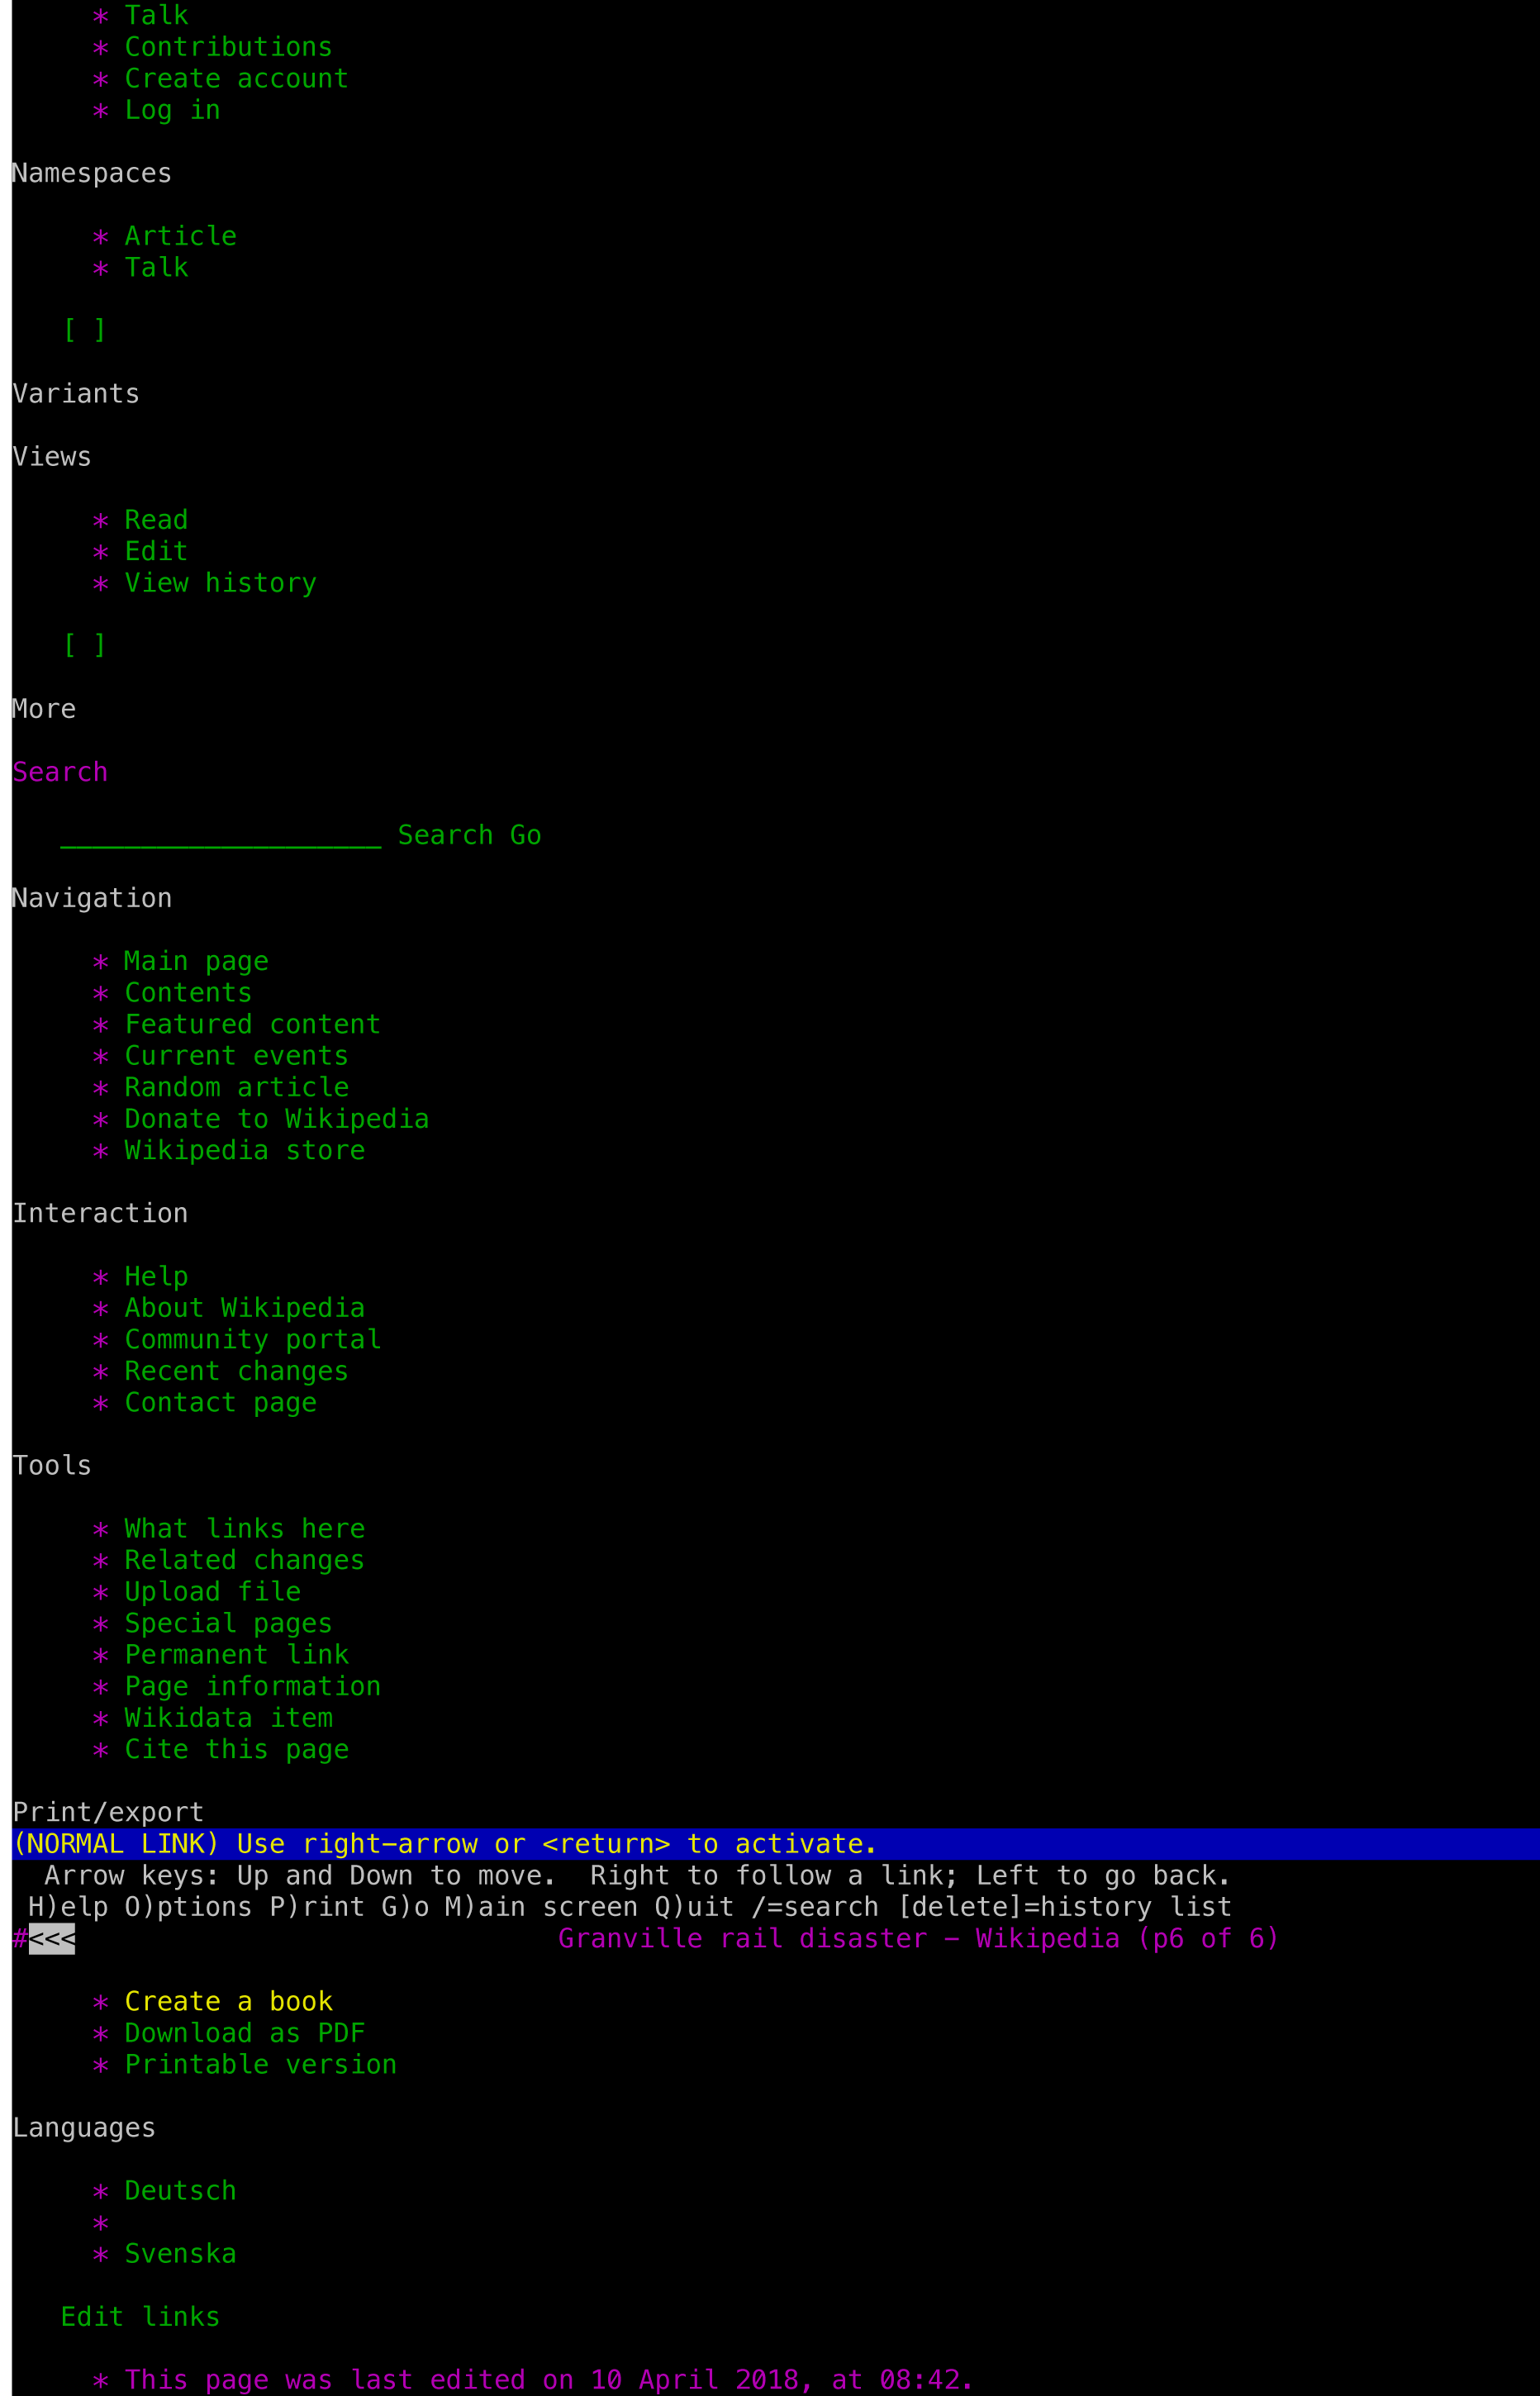The height and width of the screenshot is (2396, 1540).
Task: Switch to Deutsch language version
Action: pos(180,2190)
